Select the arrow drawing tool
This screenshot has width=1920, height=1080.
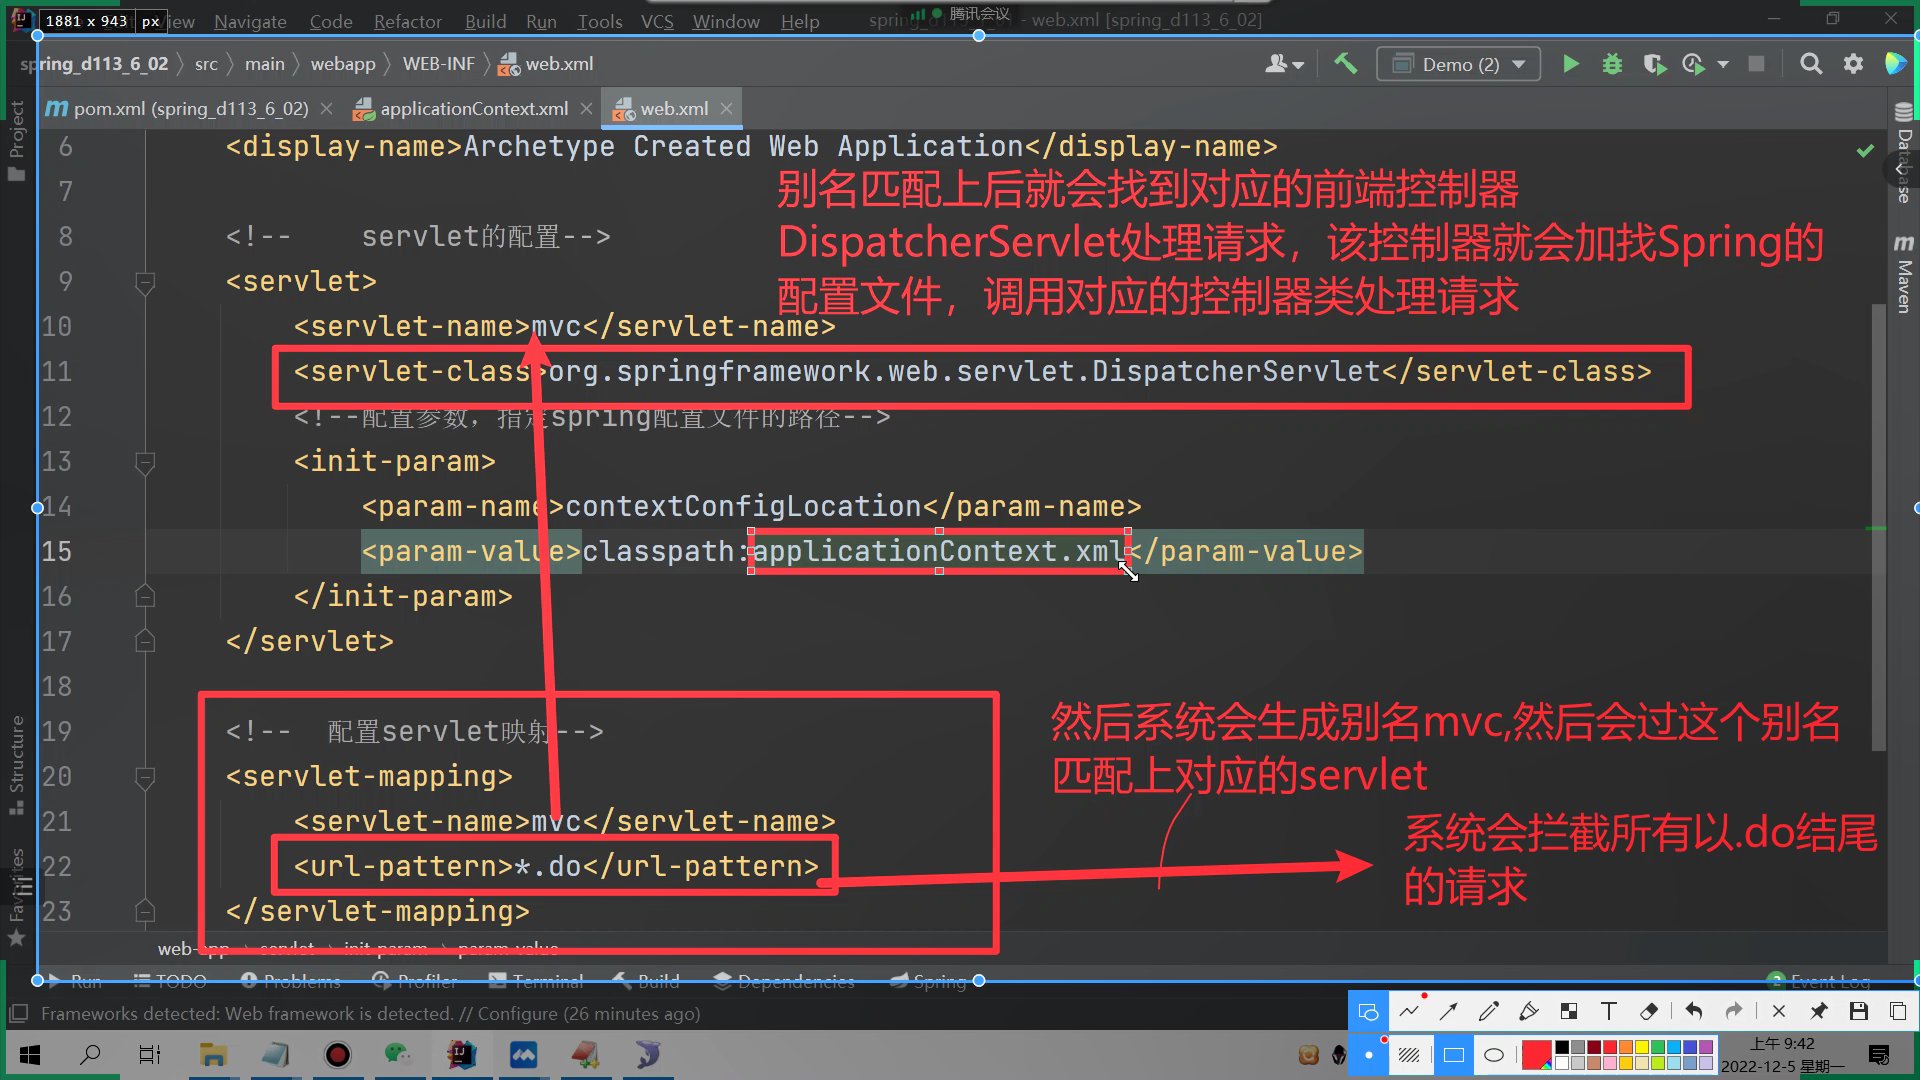coord(1448,1011)
